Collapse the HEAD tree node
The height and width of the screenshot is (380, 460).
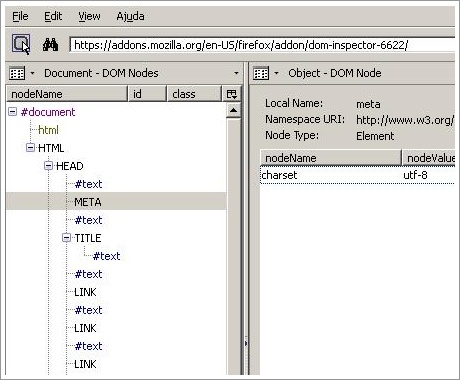click(48, 166)
